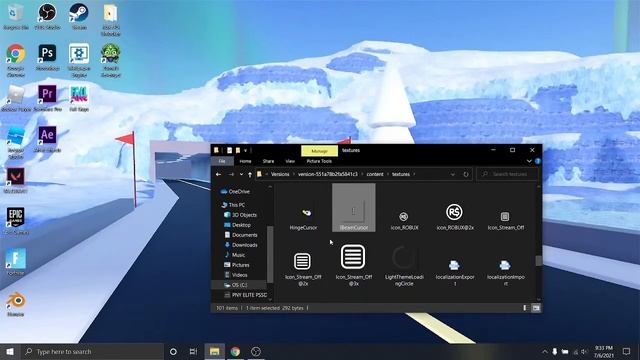Open the Roblox Studio desktop shortcut

(16, 142)
